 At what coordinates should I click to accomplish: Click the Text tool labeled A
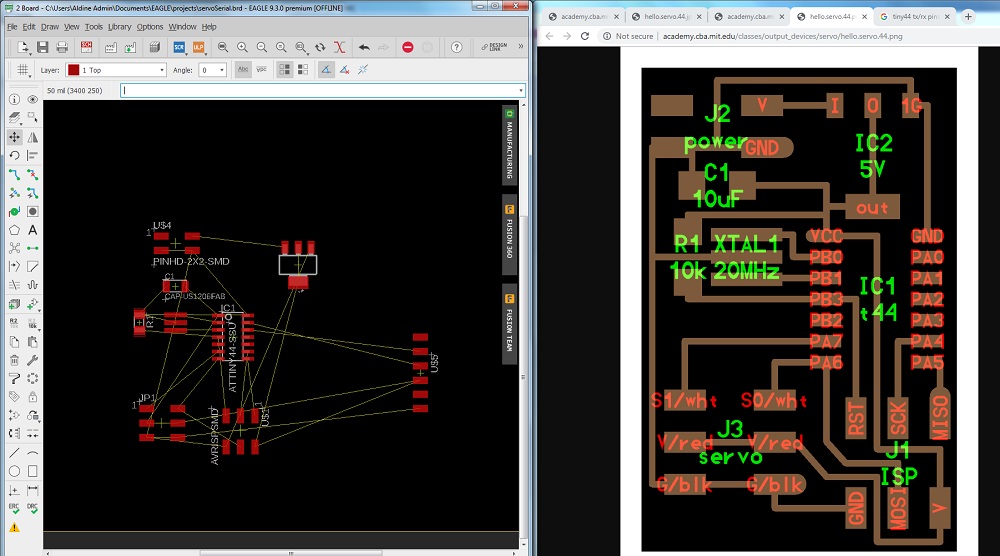(33, 230)
